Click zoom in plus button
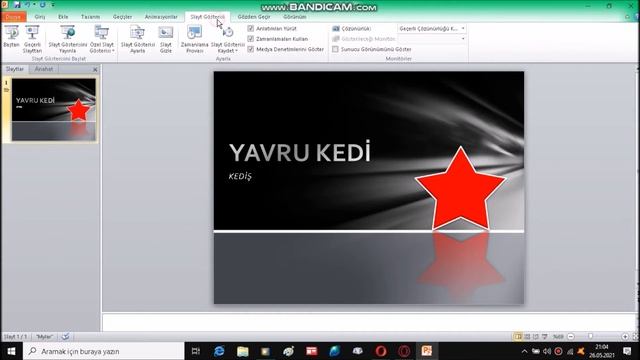The height and width of the screenshot is (360, 640). (x=625, y=336)
